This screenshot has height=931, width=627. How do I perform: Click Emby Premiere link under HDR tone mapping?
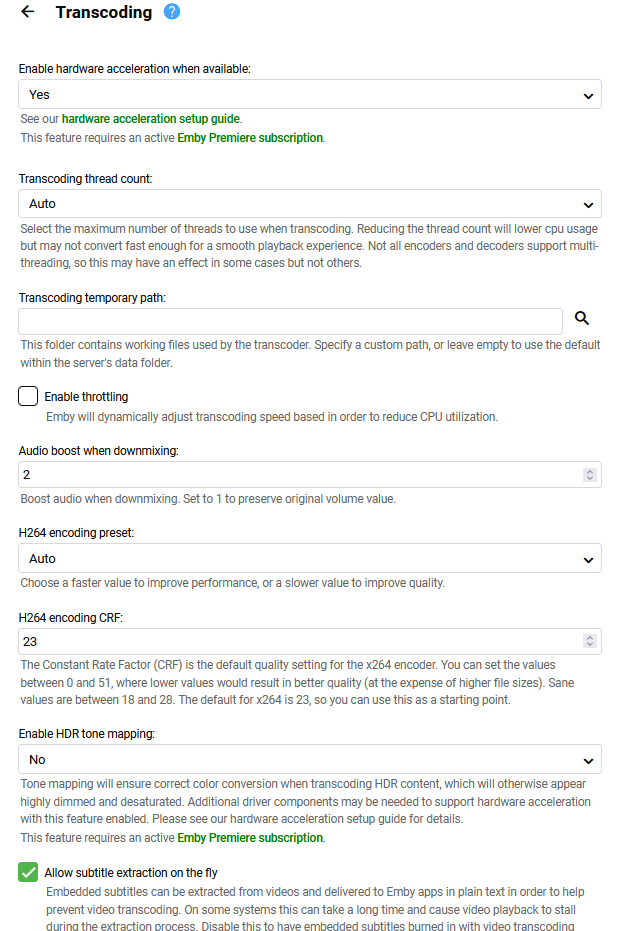tap(250, 838)
